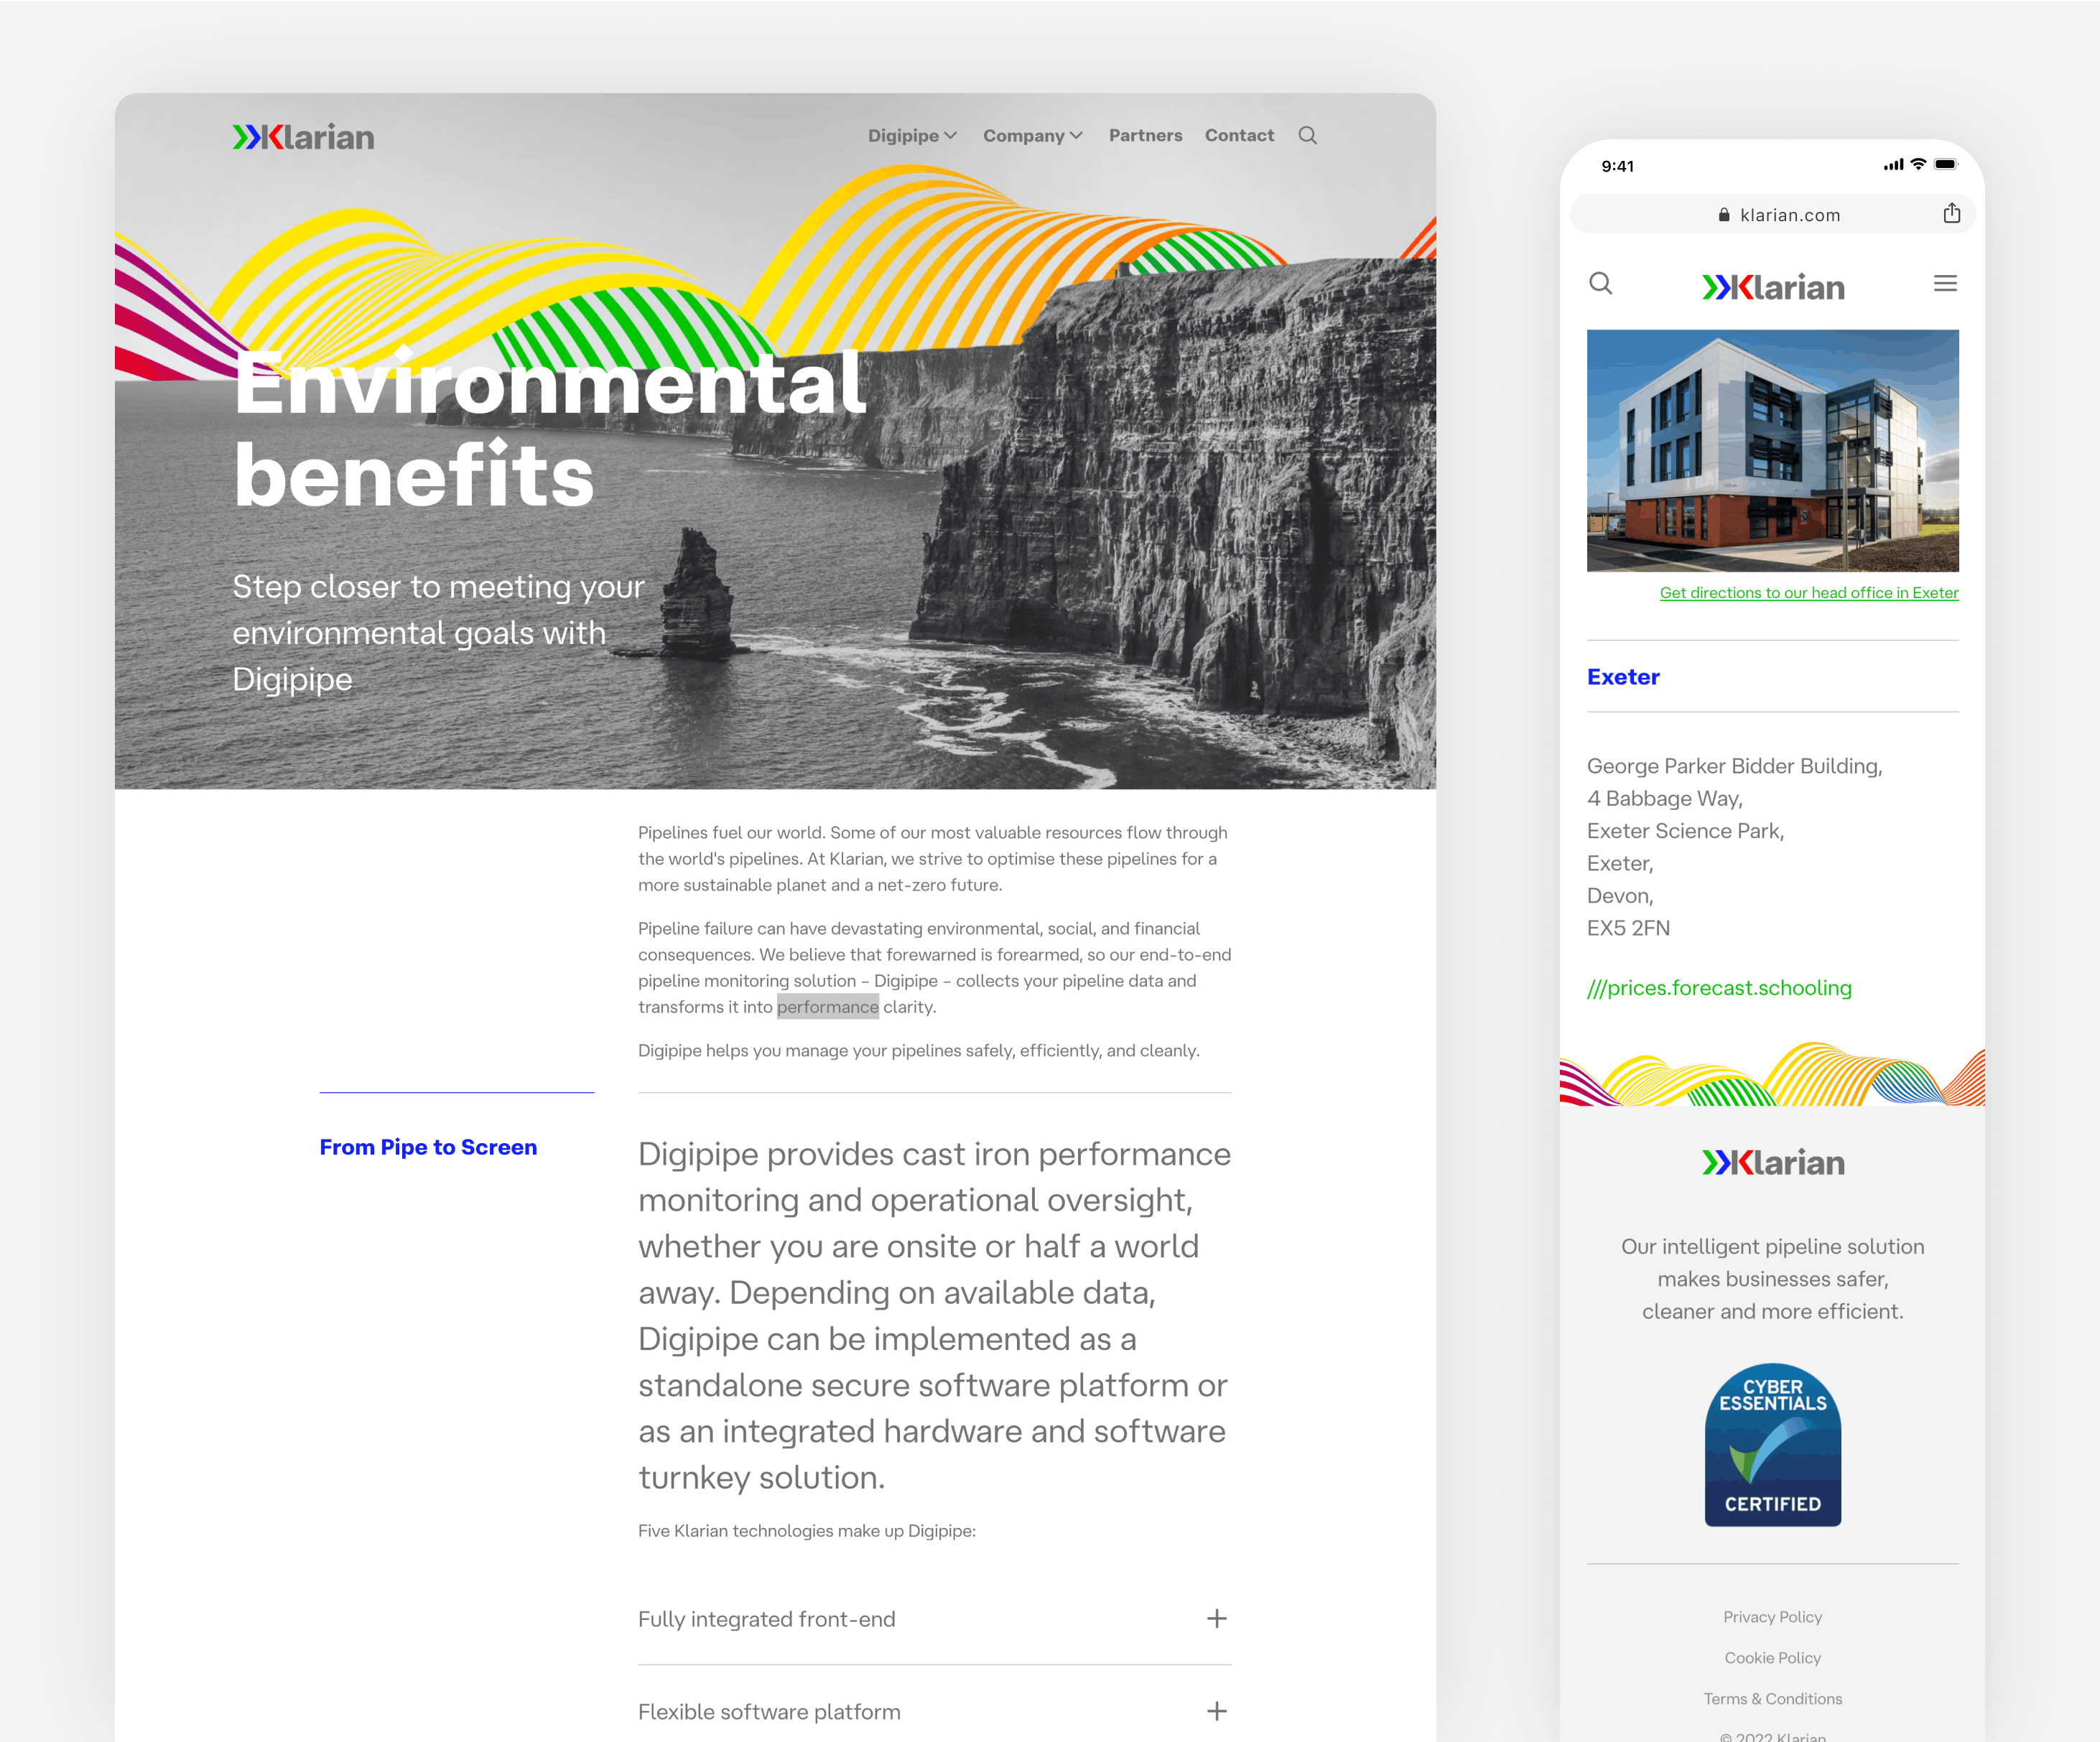Open the Cyber Essentials Certified badge
The width and height of the screenshot is (2100, 1742).
pos(1773,1445)
